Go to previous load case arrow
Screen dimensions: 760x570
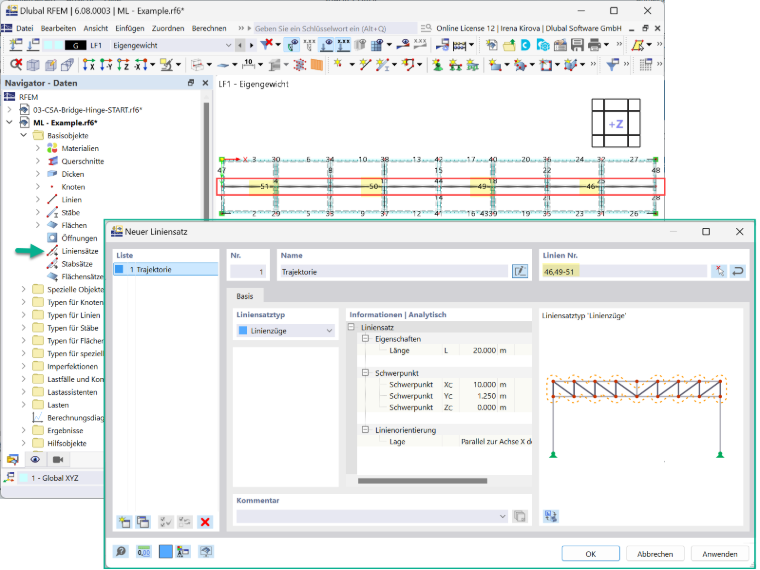coord(240,45)
